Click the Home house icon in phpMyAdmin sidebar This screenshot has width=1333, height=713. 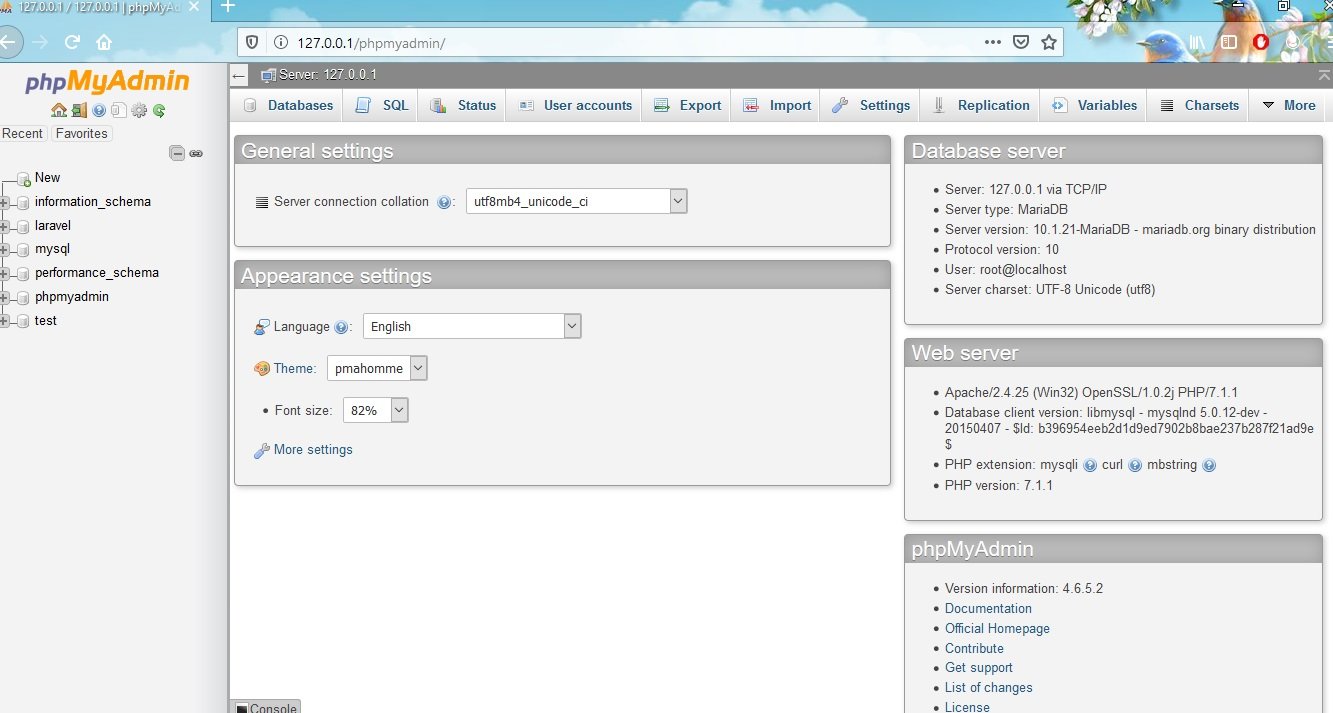59,111
